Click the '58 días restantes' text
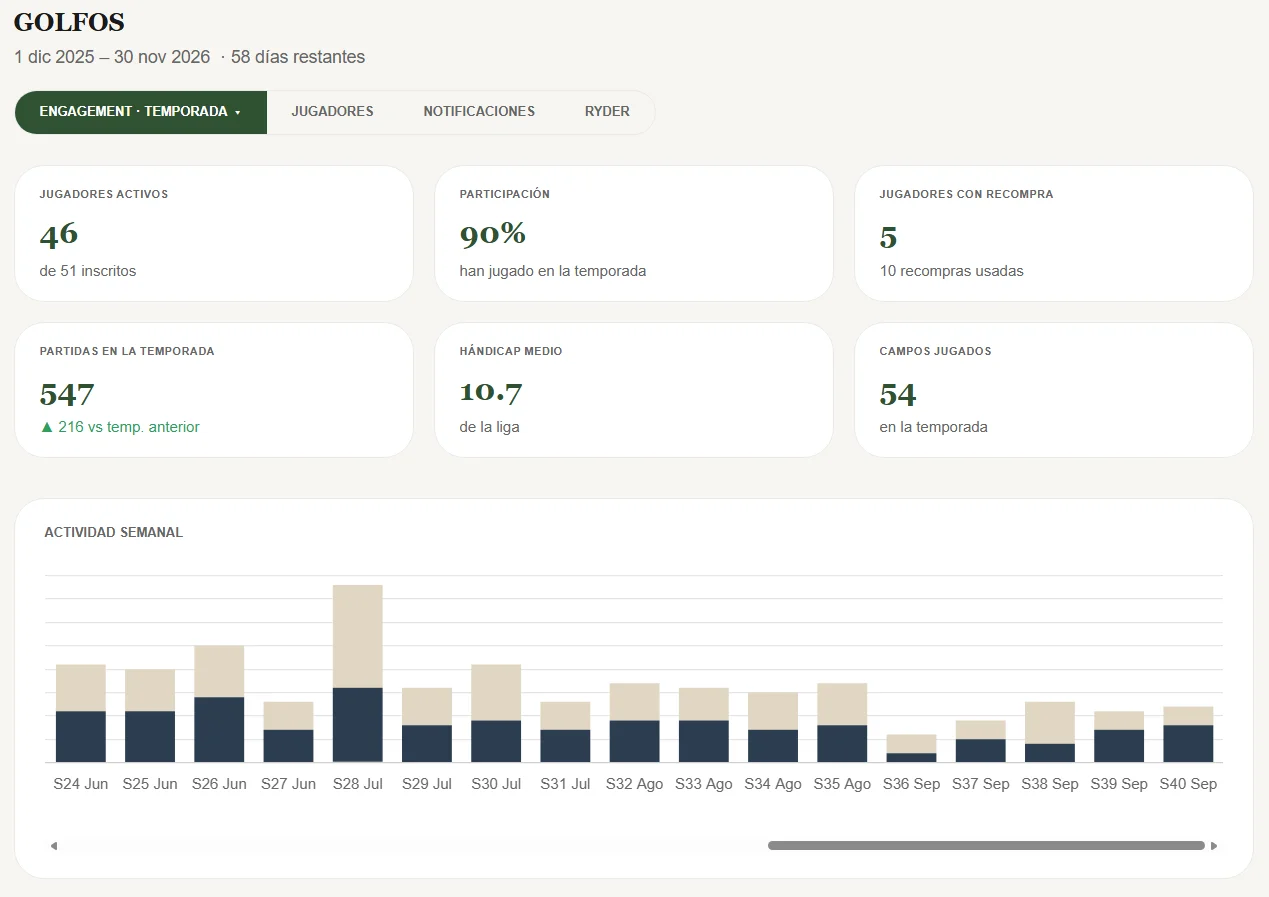Viewport: 1269px width, 897px height. (298, 57)
